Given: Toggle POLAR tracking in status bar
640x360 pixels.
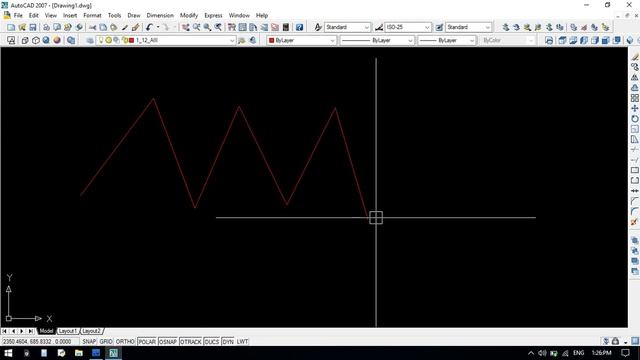Looking at the screenshot, I should click(x=147, y=342).
